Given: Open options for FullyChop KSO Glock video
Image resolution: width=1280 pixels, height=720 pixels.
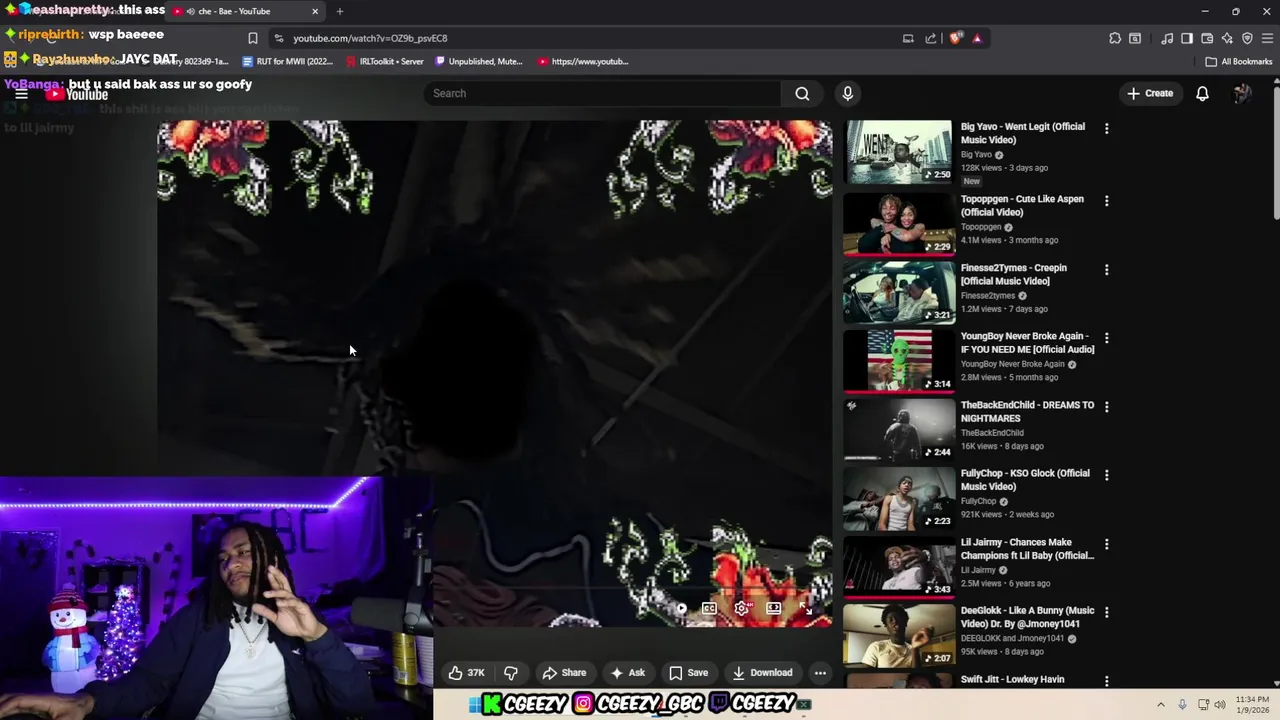Looking at the screenshot, I should coord(1106,475).
